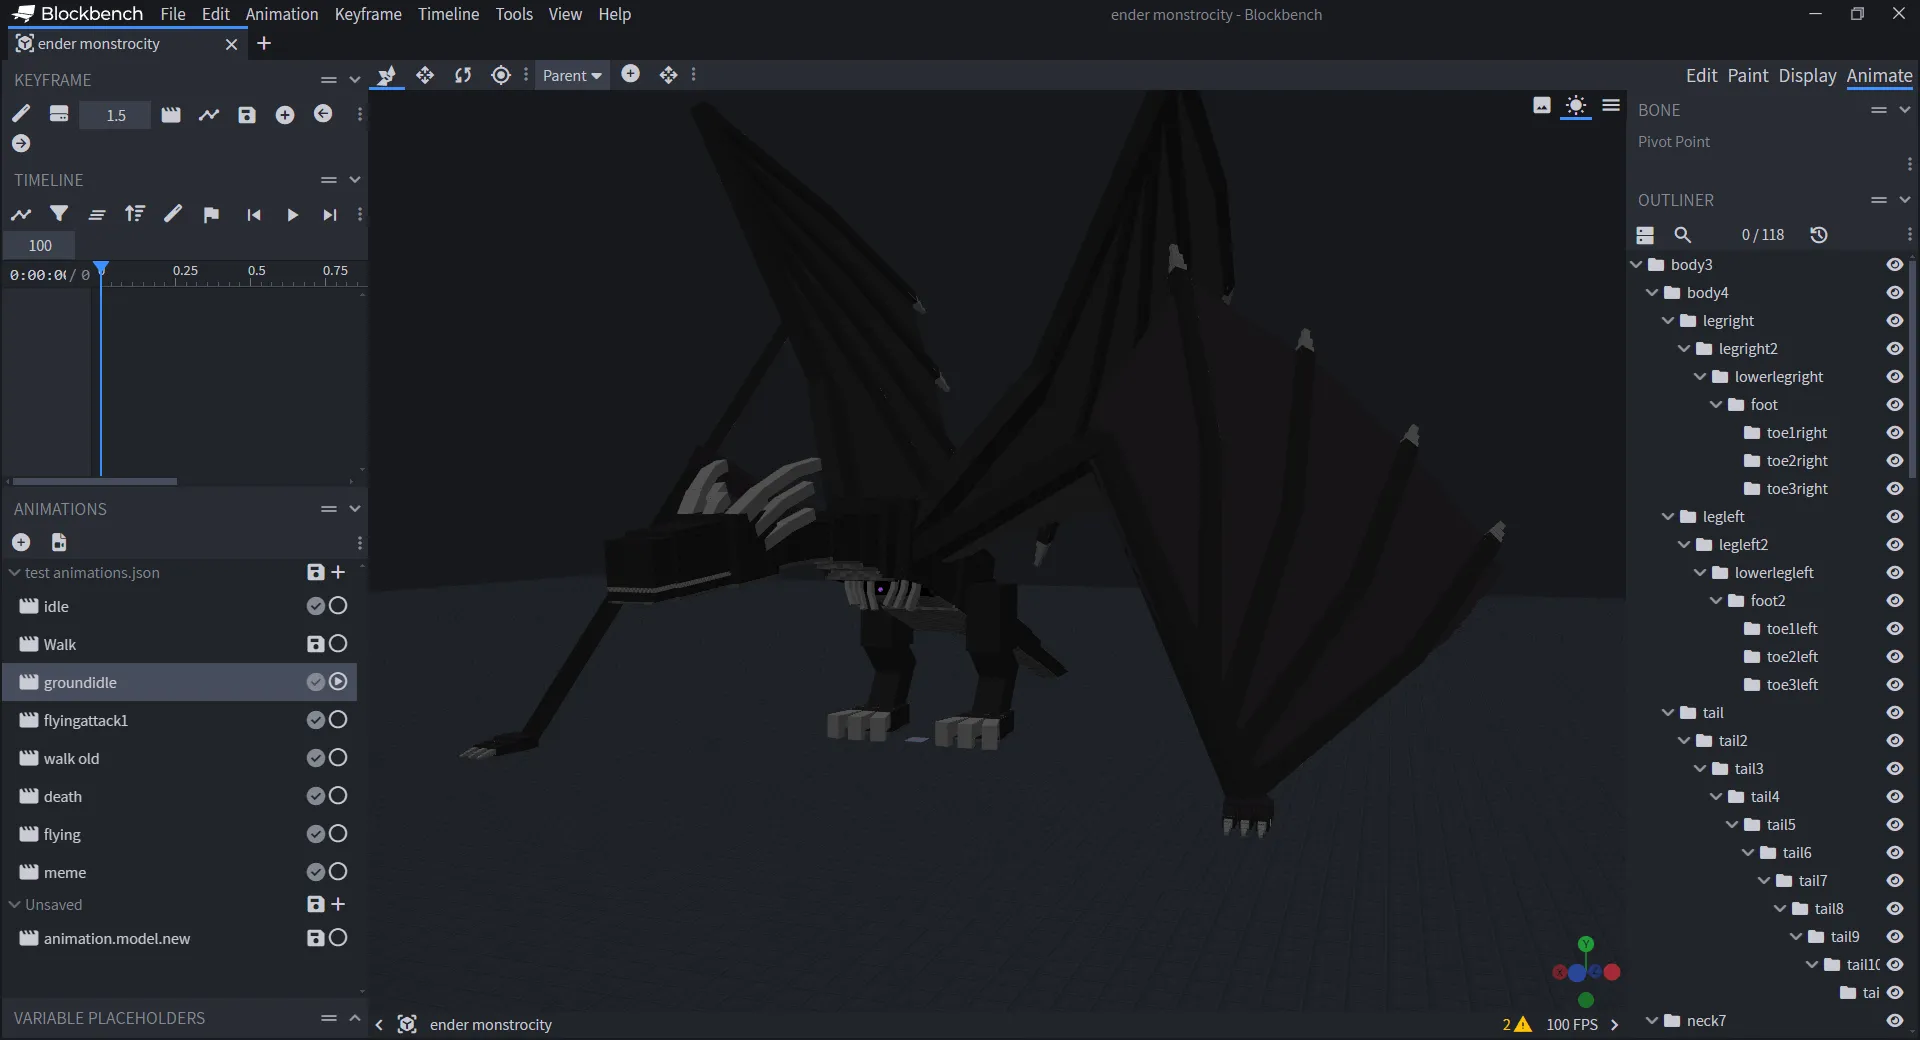Image resolution: width=1920 pixels, height=1040 pixels.
Task: Open the viewport screenshot image icon
Action: [x=1542, y=105]
